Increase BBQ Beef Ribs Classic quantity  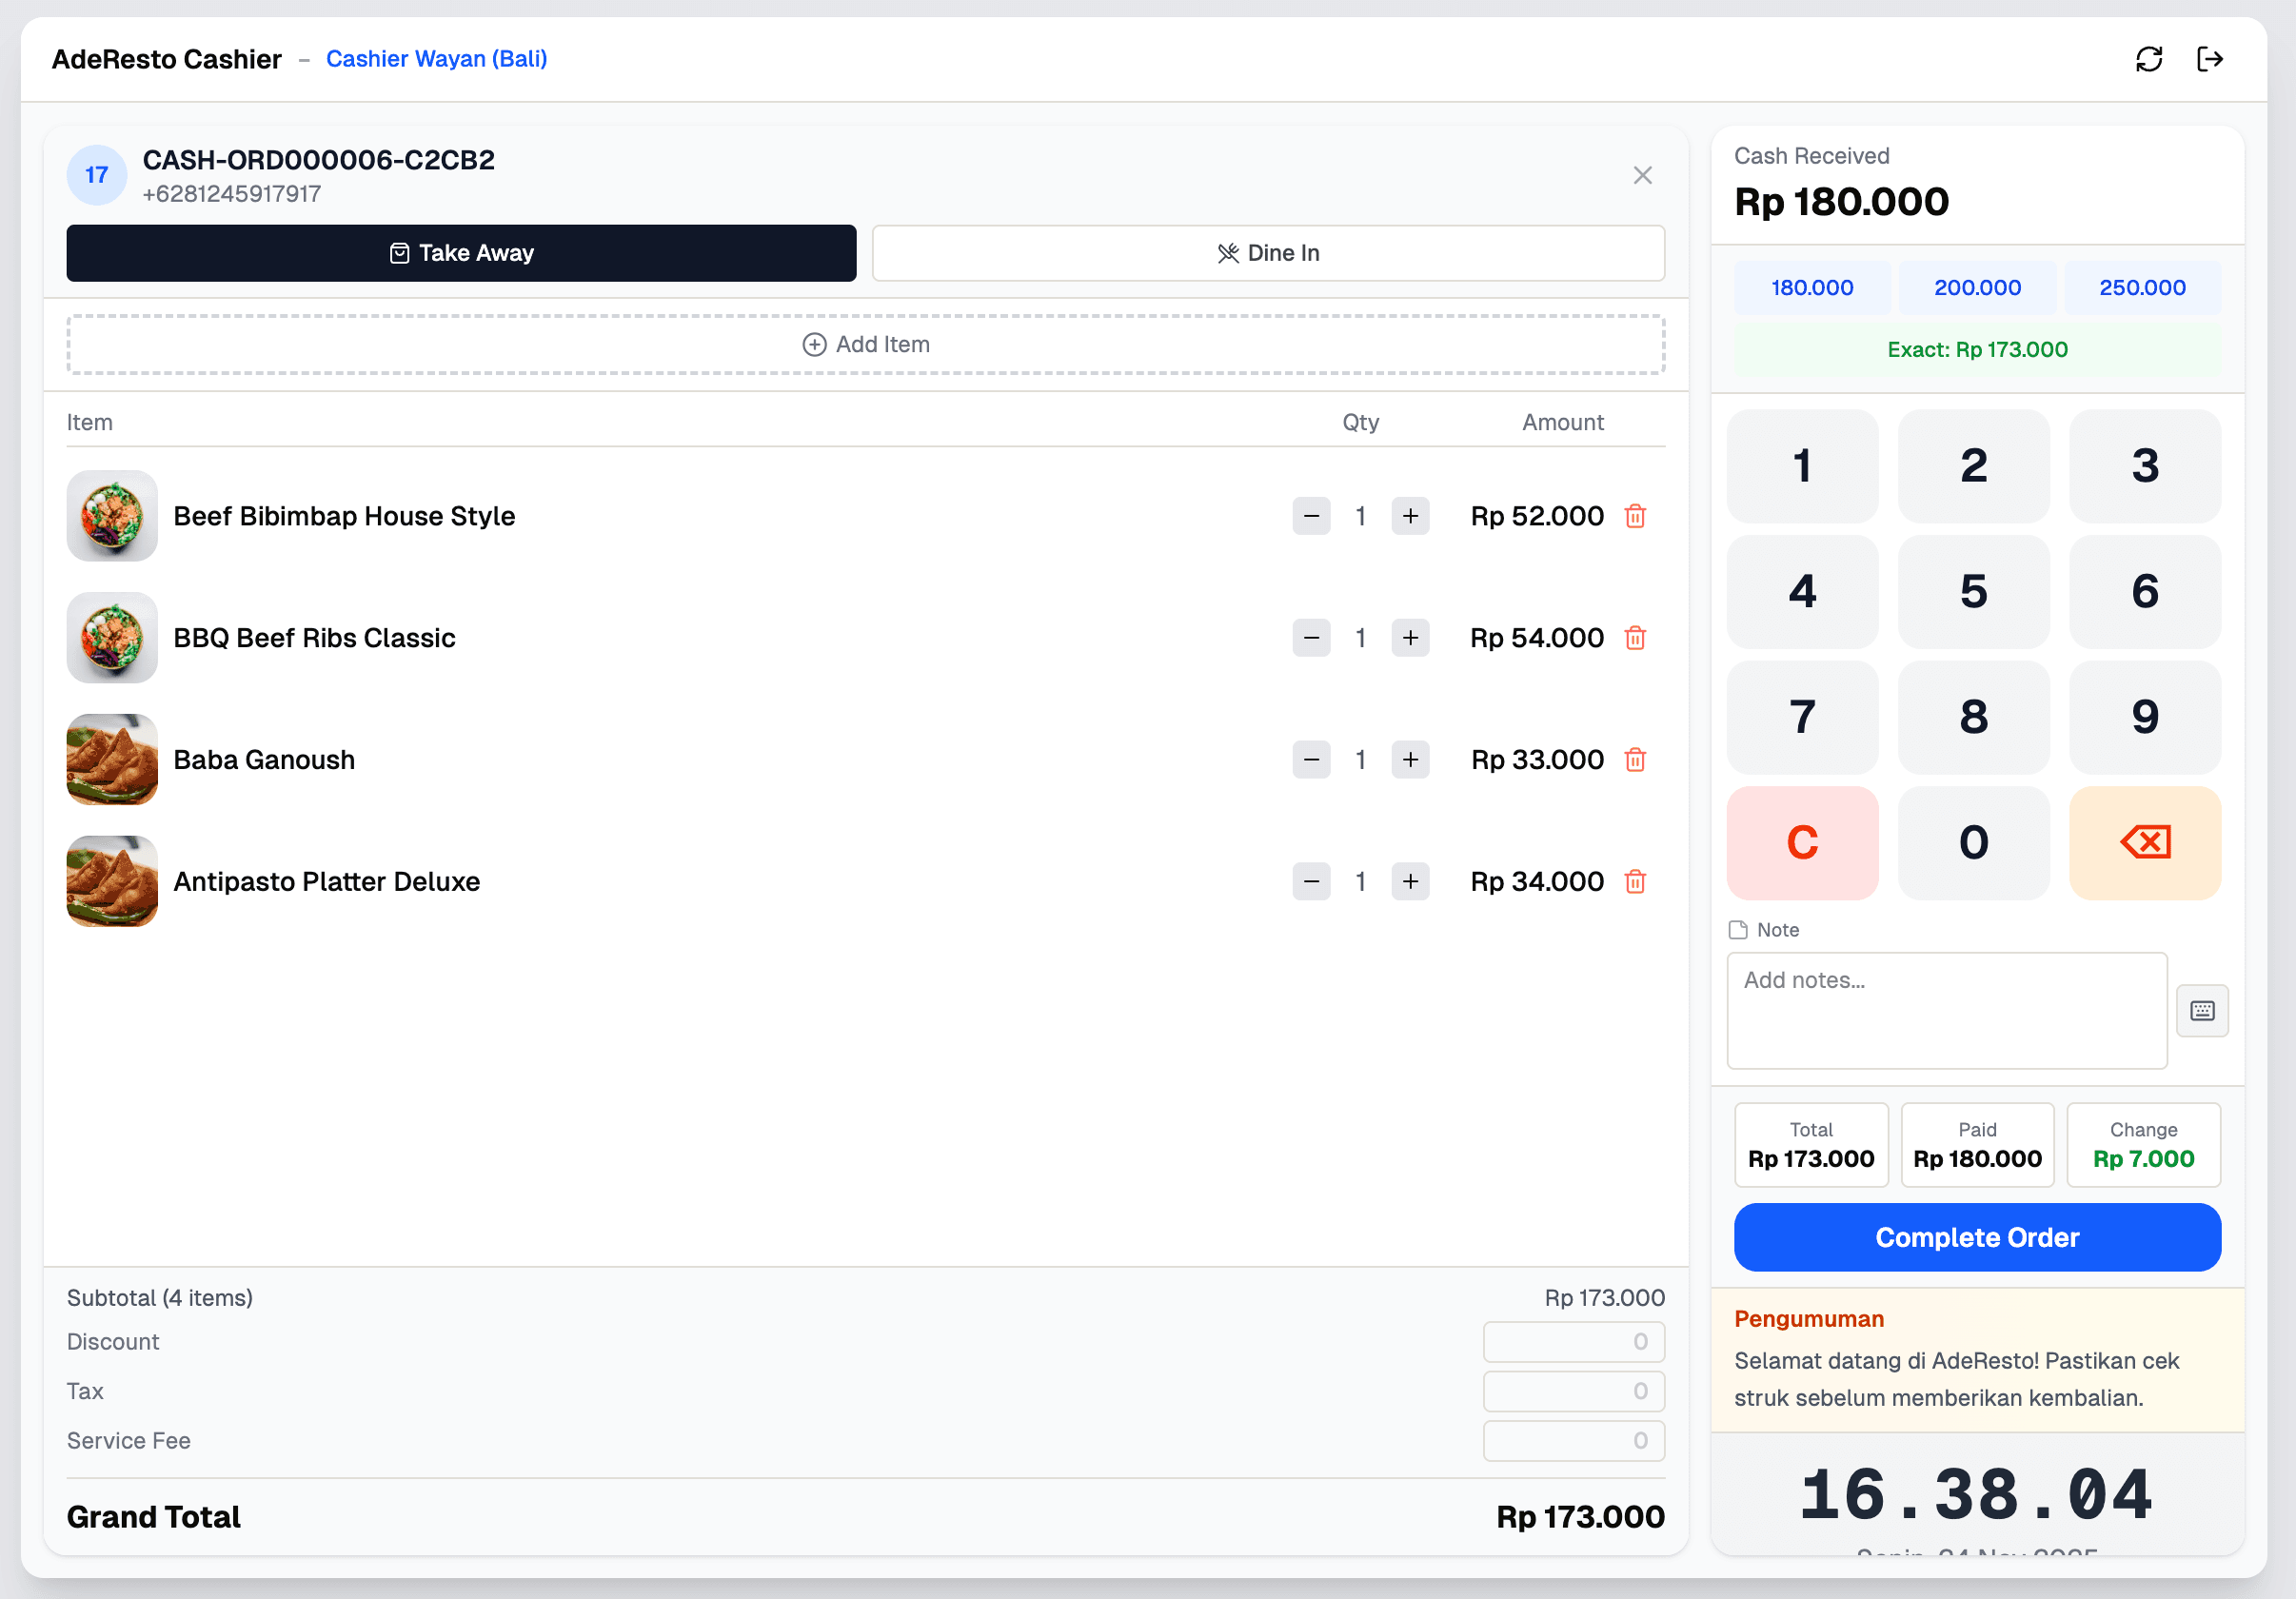point(1410,638)
